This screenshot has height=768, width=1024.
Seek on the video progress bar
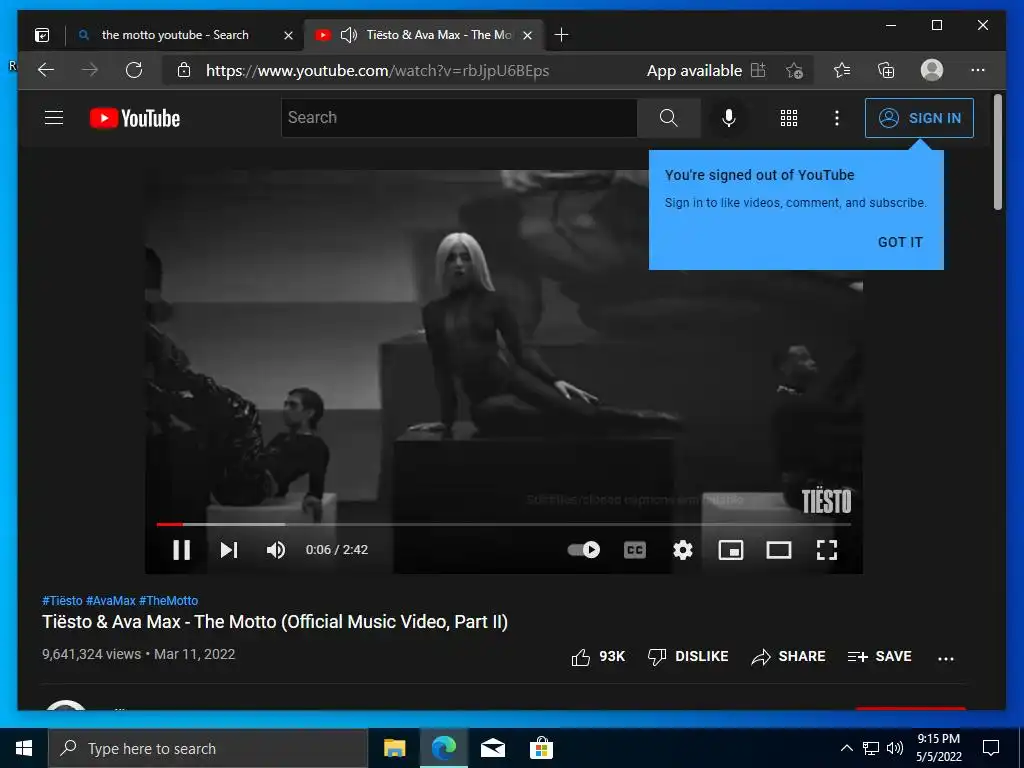coord(504,524)
